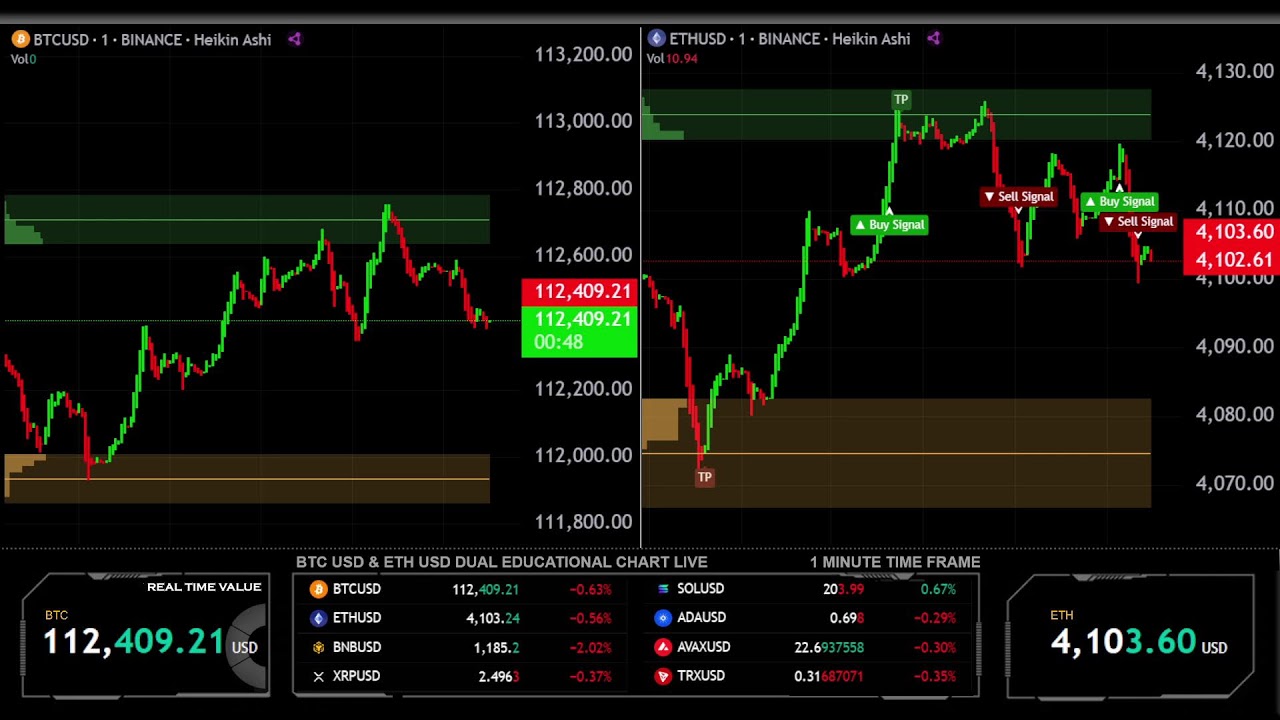Click the ETHUSD Vol 10.94 indicator label

[x=672, y=59]
